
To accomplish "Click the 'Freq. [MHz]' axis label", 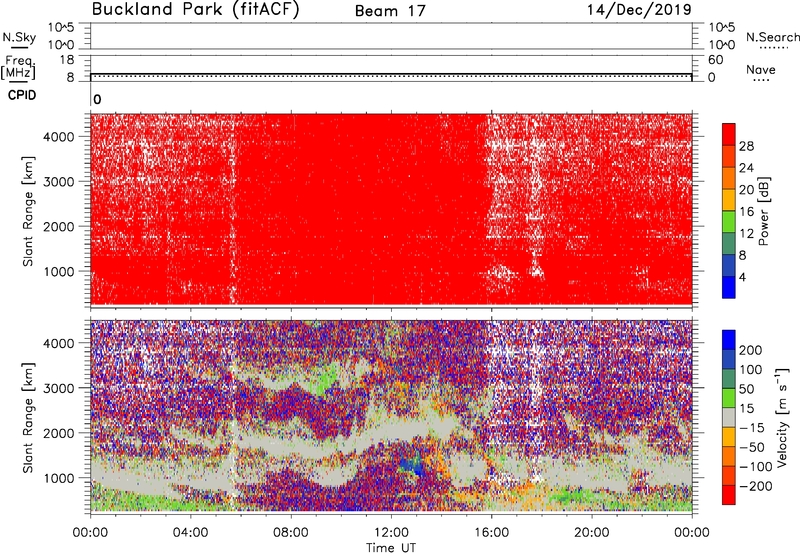I will tap(19, 67).
